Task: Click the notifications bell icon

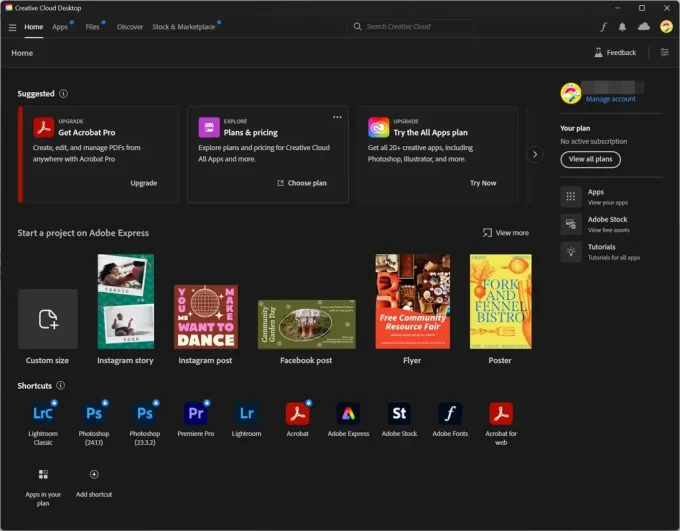Action: tap(623, 27)
